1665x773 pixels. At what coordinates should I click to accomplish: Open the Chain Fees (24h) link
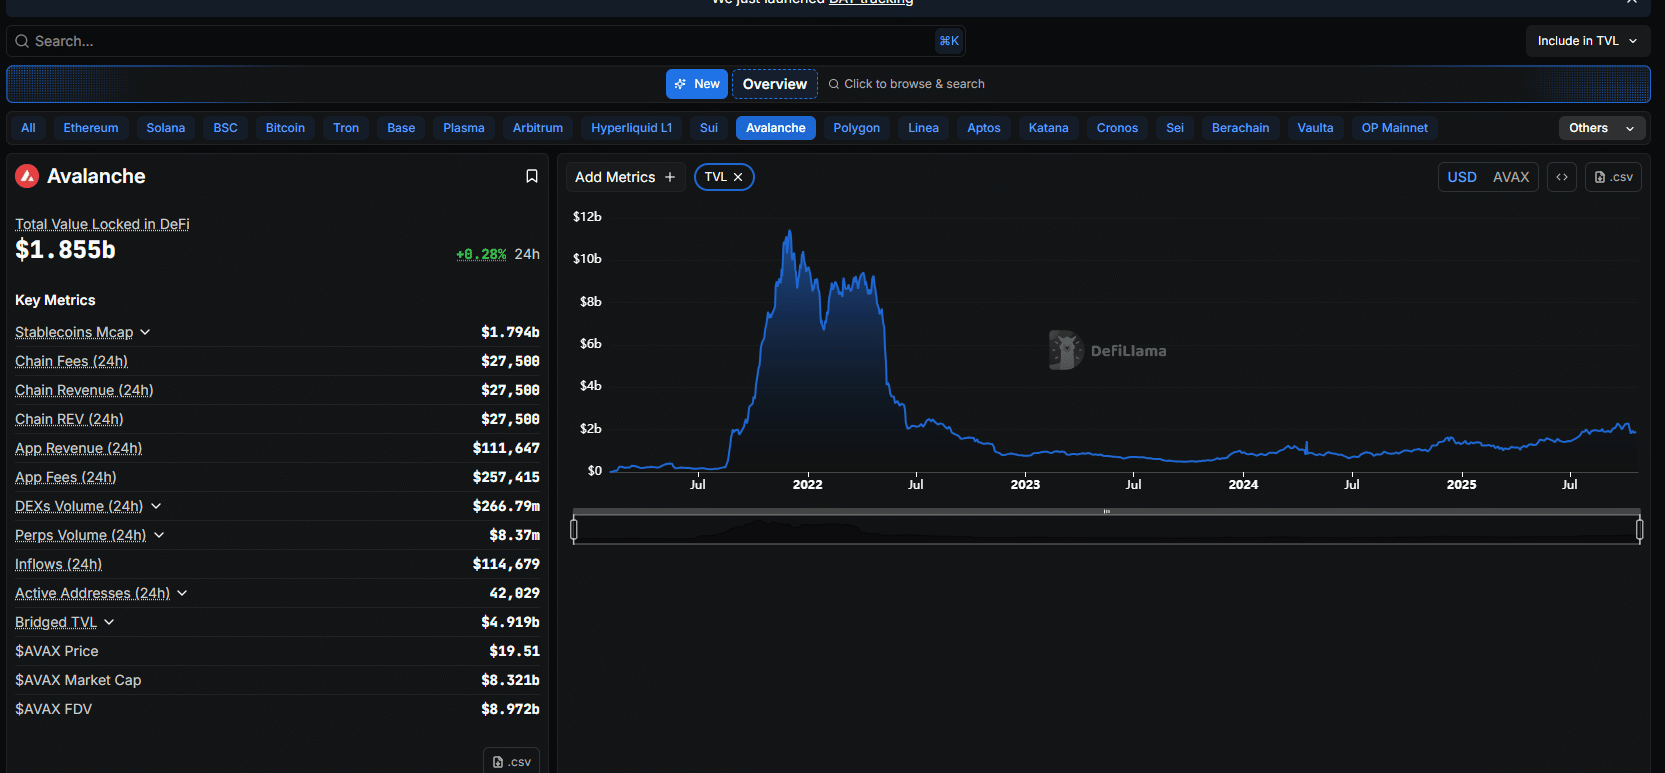(x=72, y=361)
